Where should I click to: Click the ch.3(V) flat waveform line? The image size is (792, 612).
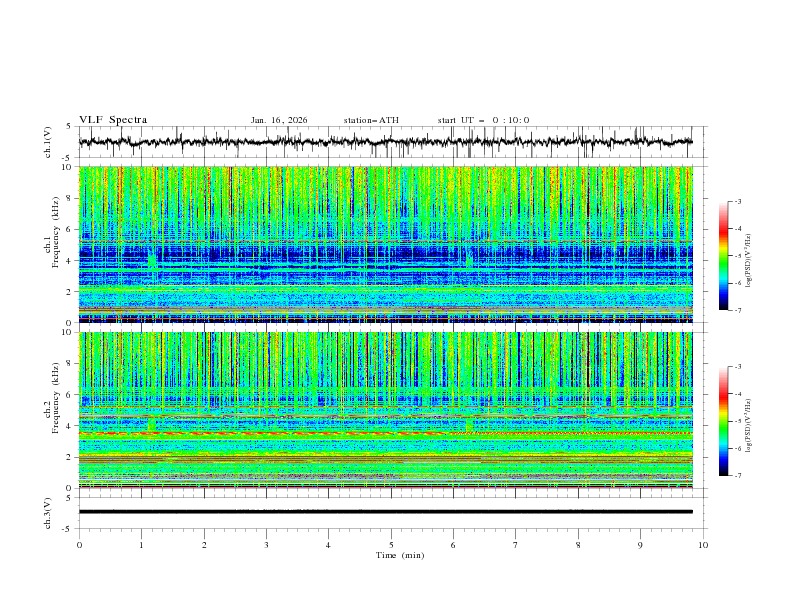390,512
